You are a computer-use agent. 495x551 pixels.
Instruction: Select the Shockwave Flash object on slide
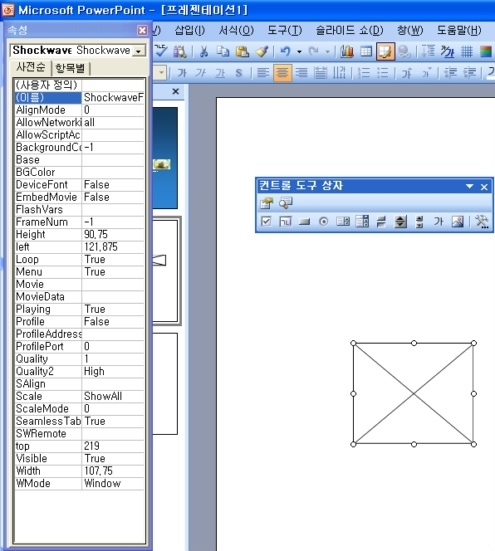(x=413, y=394)
